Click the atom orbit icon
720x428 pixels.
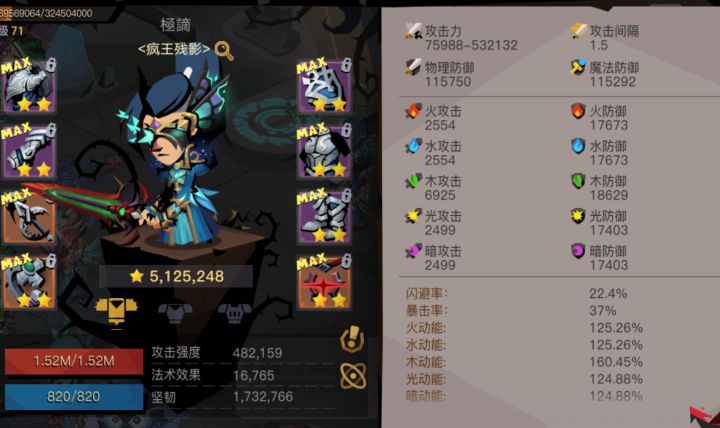click(353, 376)
